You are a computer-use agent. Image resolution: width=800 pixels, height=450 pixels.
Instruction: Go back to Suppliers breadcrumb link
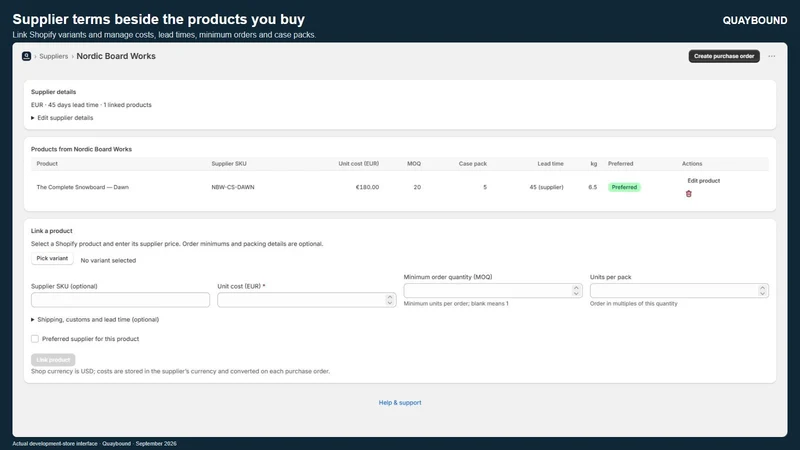54,57
